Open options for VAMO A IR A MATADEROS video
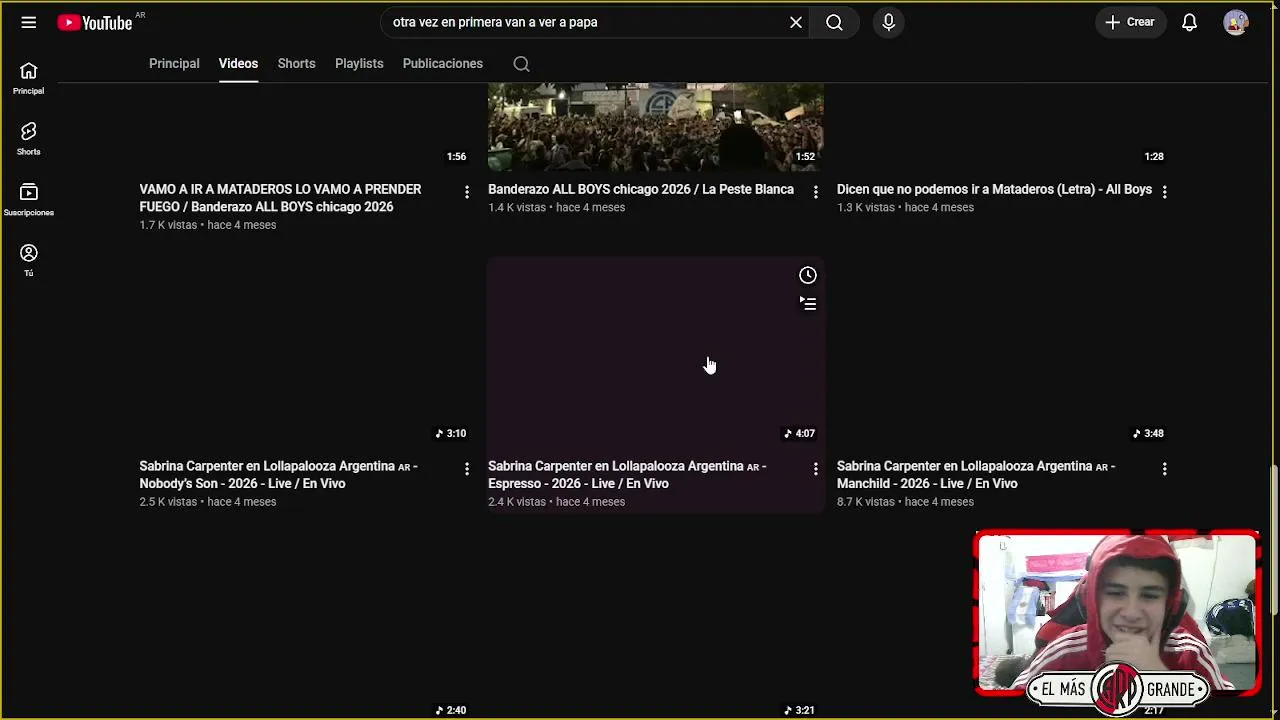1280x720 pixels. coord(466,191)
